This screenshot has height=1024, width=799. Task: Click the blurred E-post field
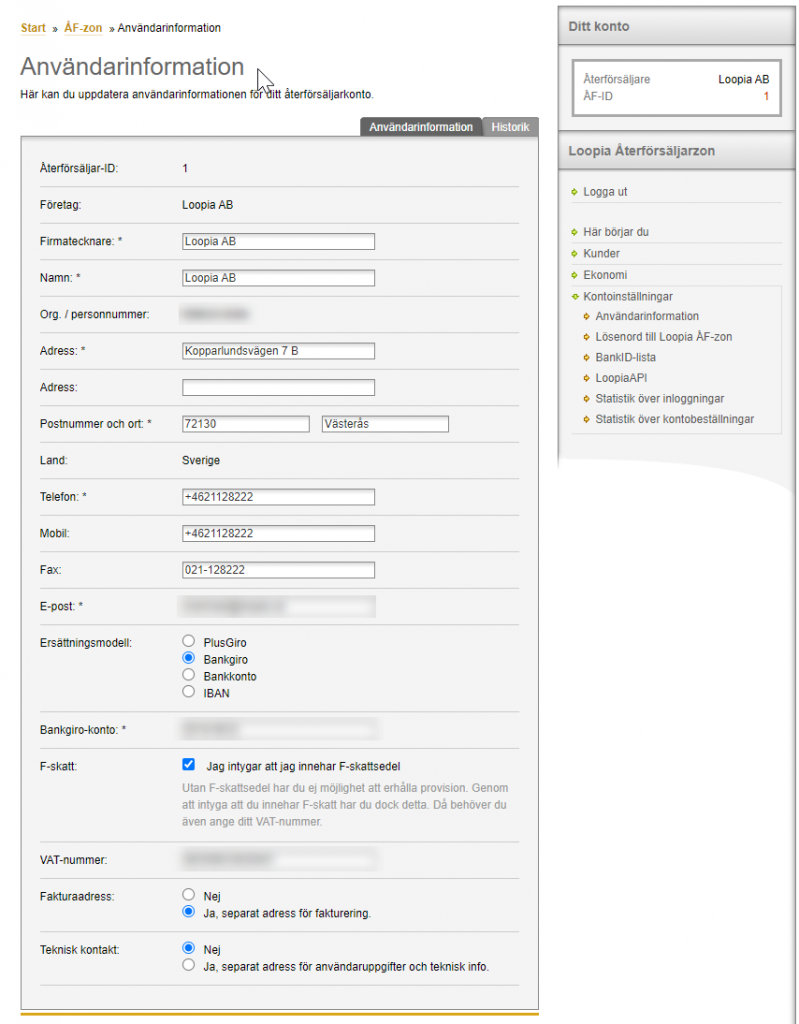click(x=278, y=607)
